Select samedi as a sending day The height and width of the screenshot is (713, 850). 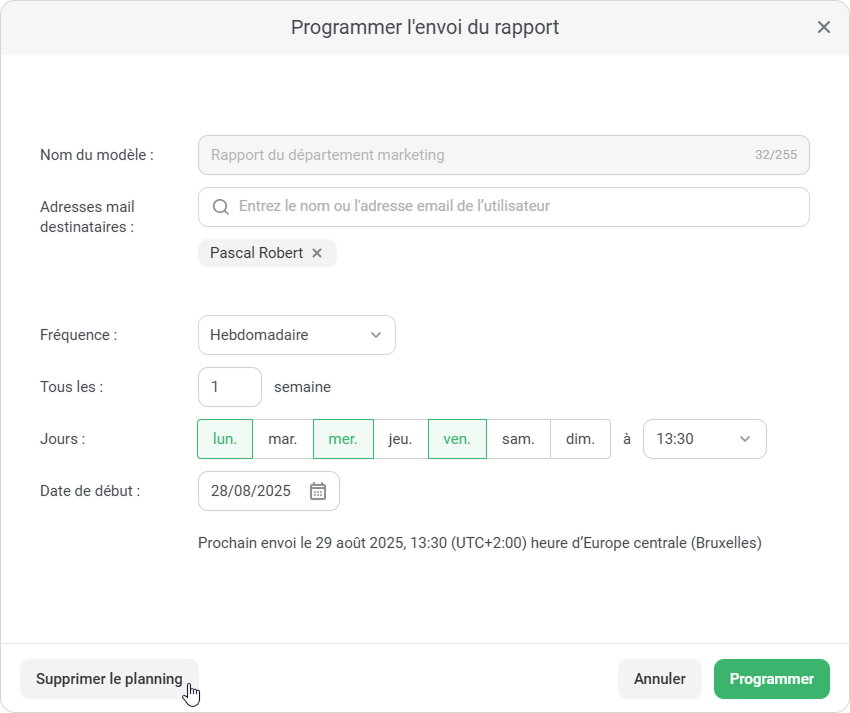point(518,439)
